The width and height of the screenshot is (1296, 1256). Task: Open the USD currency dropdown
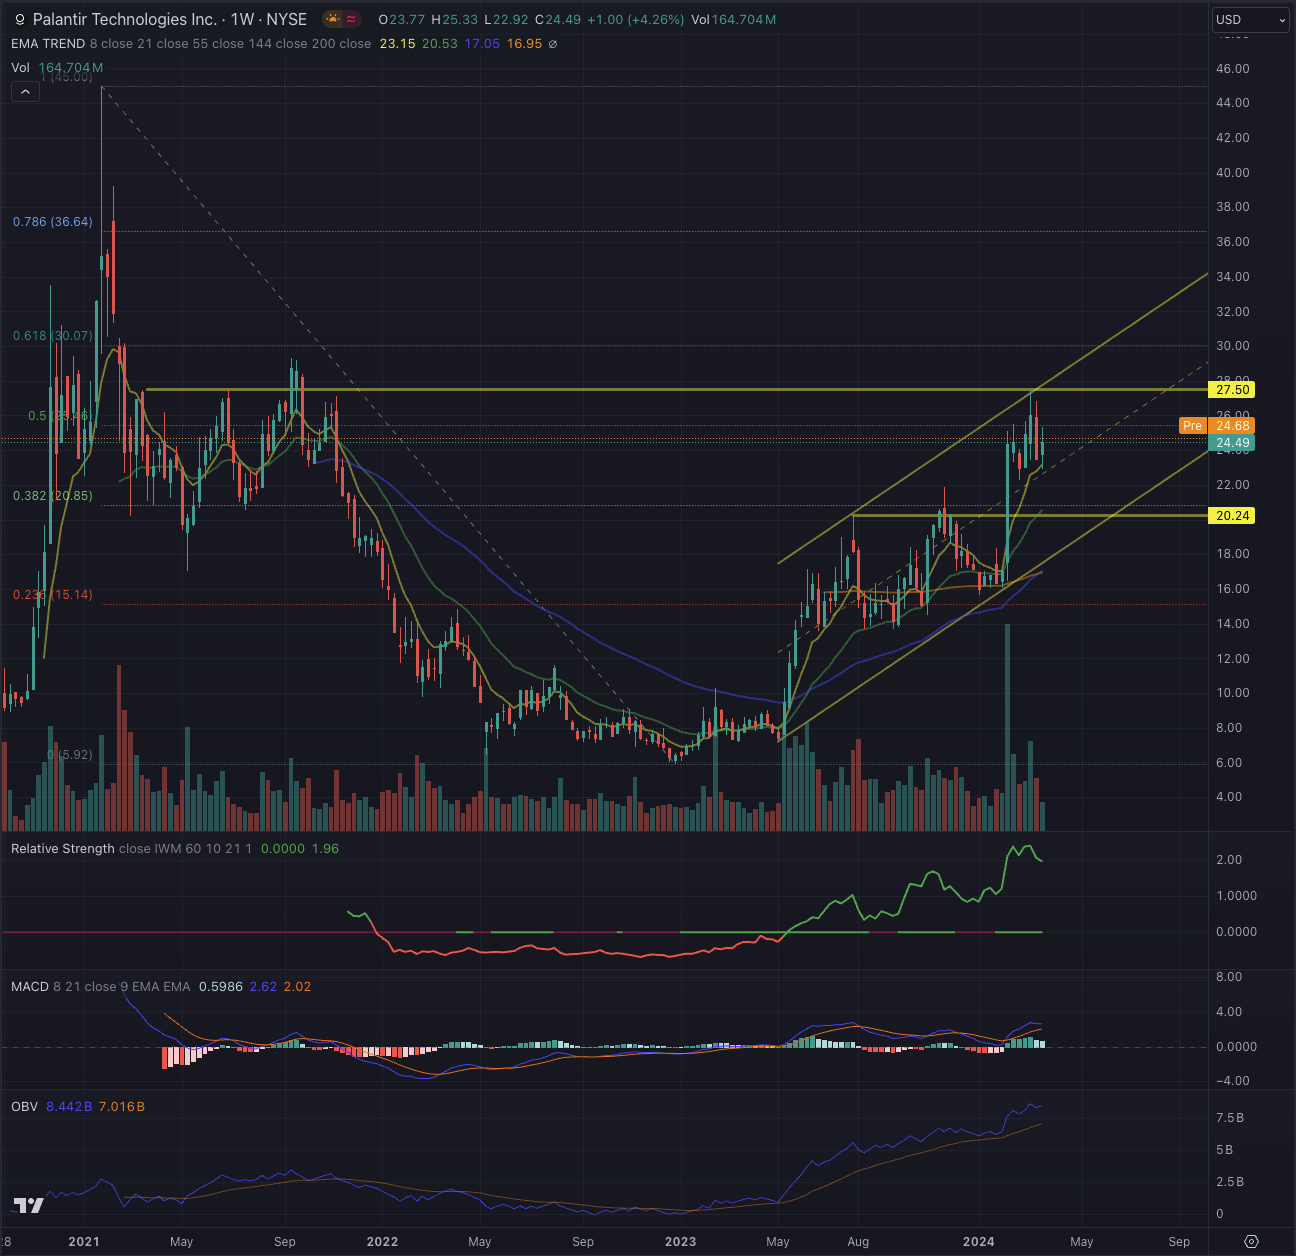click(x=1251, y=19)
